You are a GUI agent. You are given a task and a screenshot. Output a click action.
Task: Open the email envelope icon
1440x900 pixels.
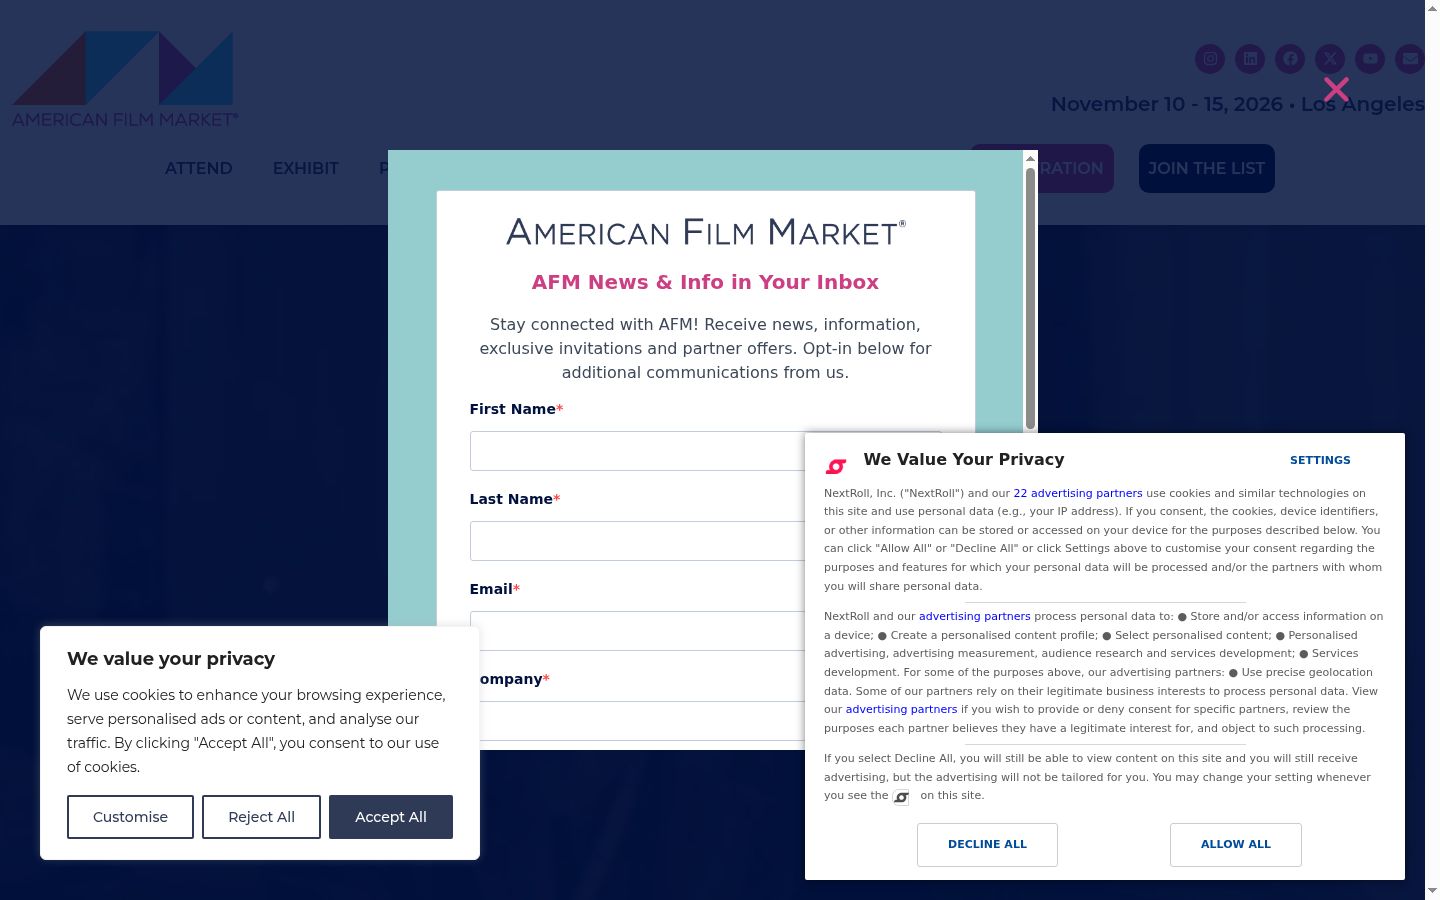1410,59
